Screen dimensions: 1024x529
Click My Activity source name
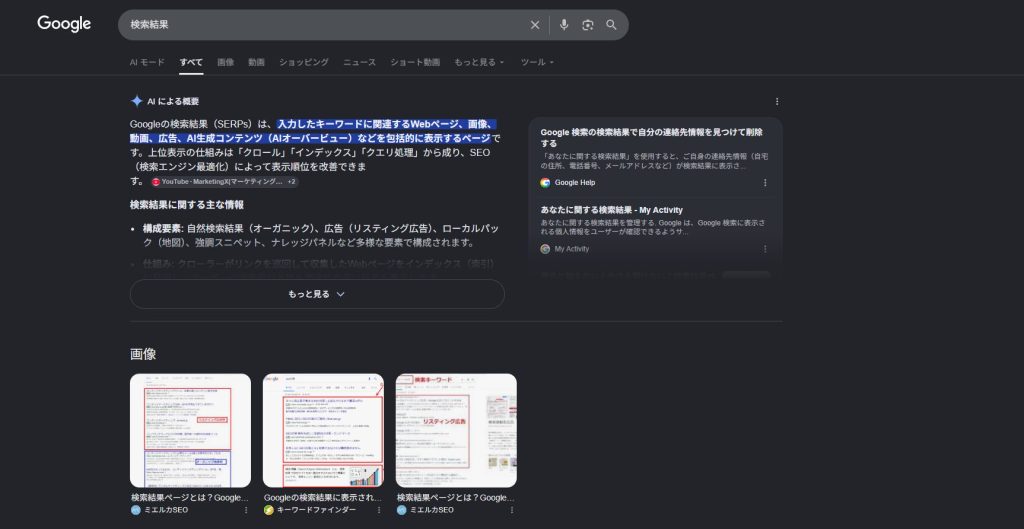[571, 249]
